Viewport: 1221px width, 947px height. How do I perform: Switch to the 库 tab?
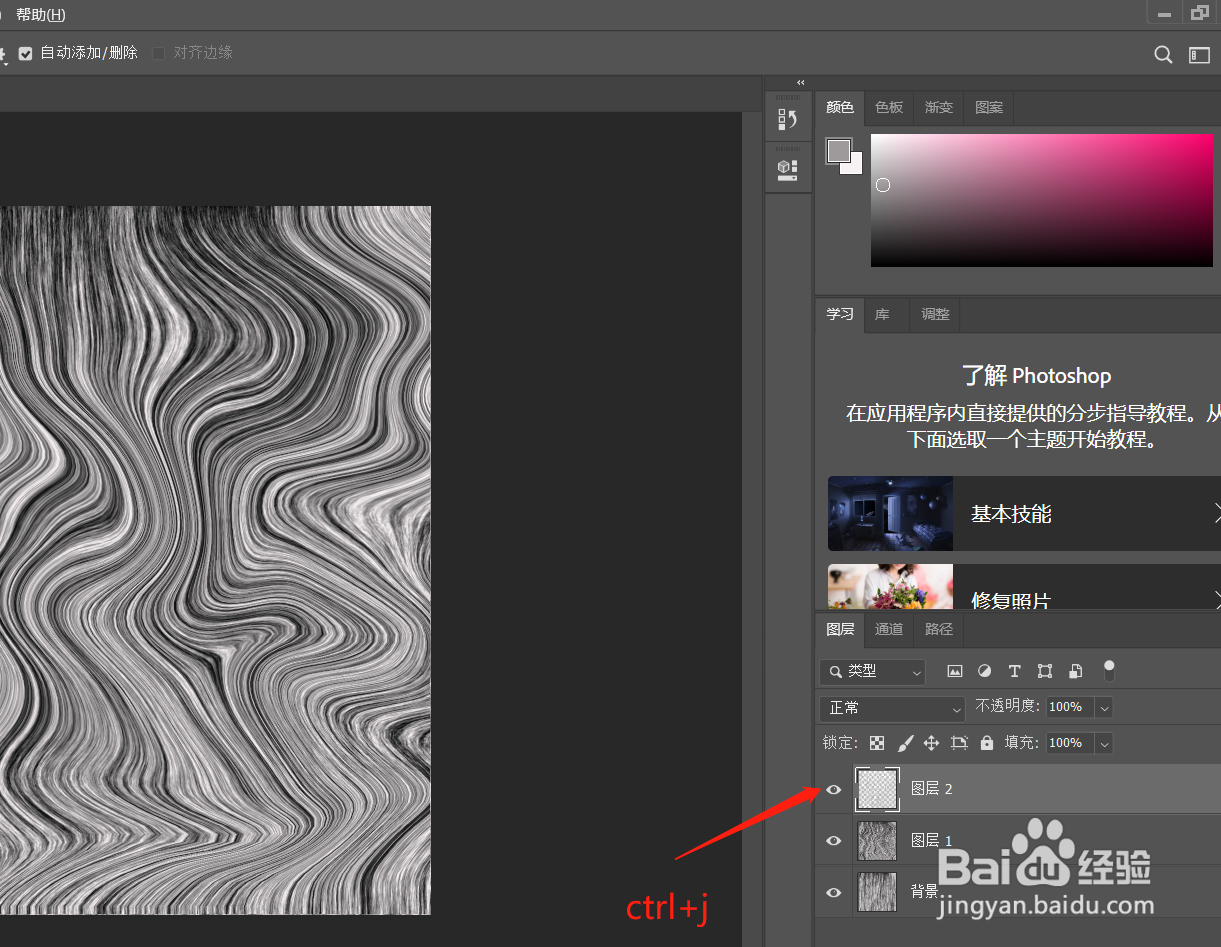coord(882,314)
